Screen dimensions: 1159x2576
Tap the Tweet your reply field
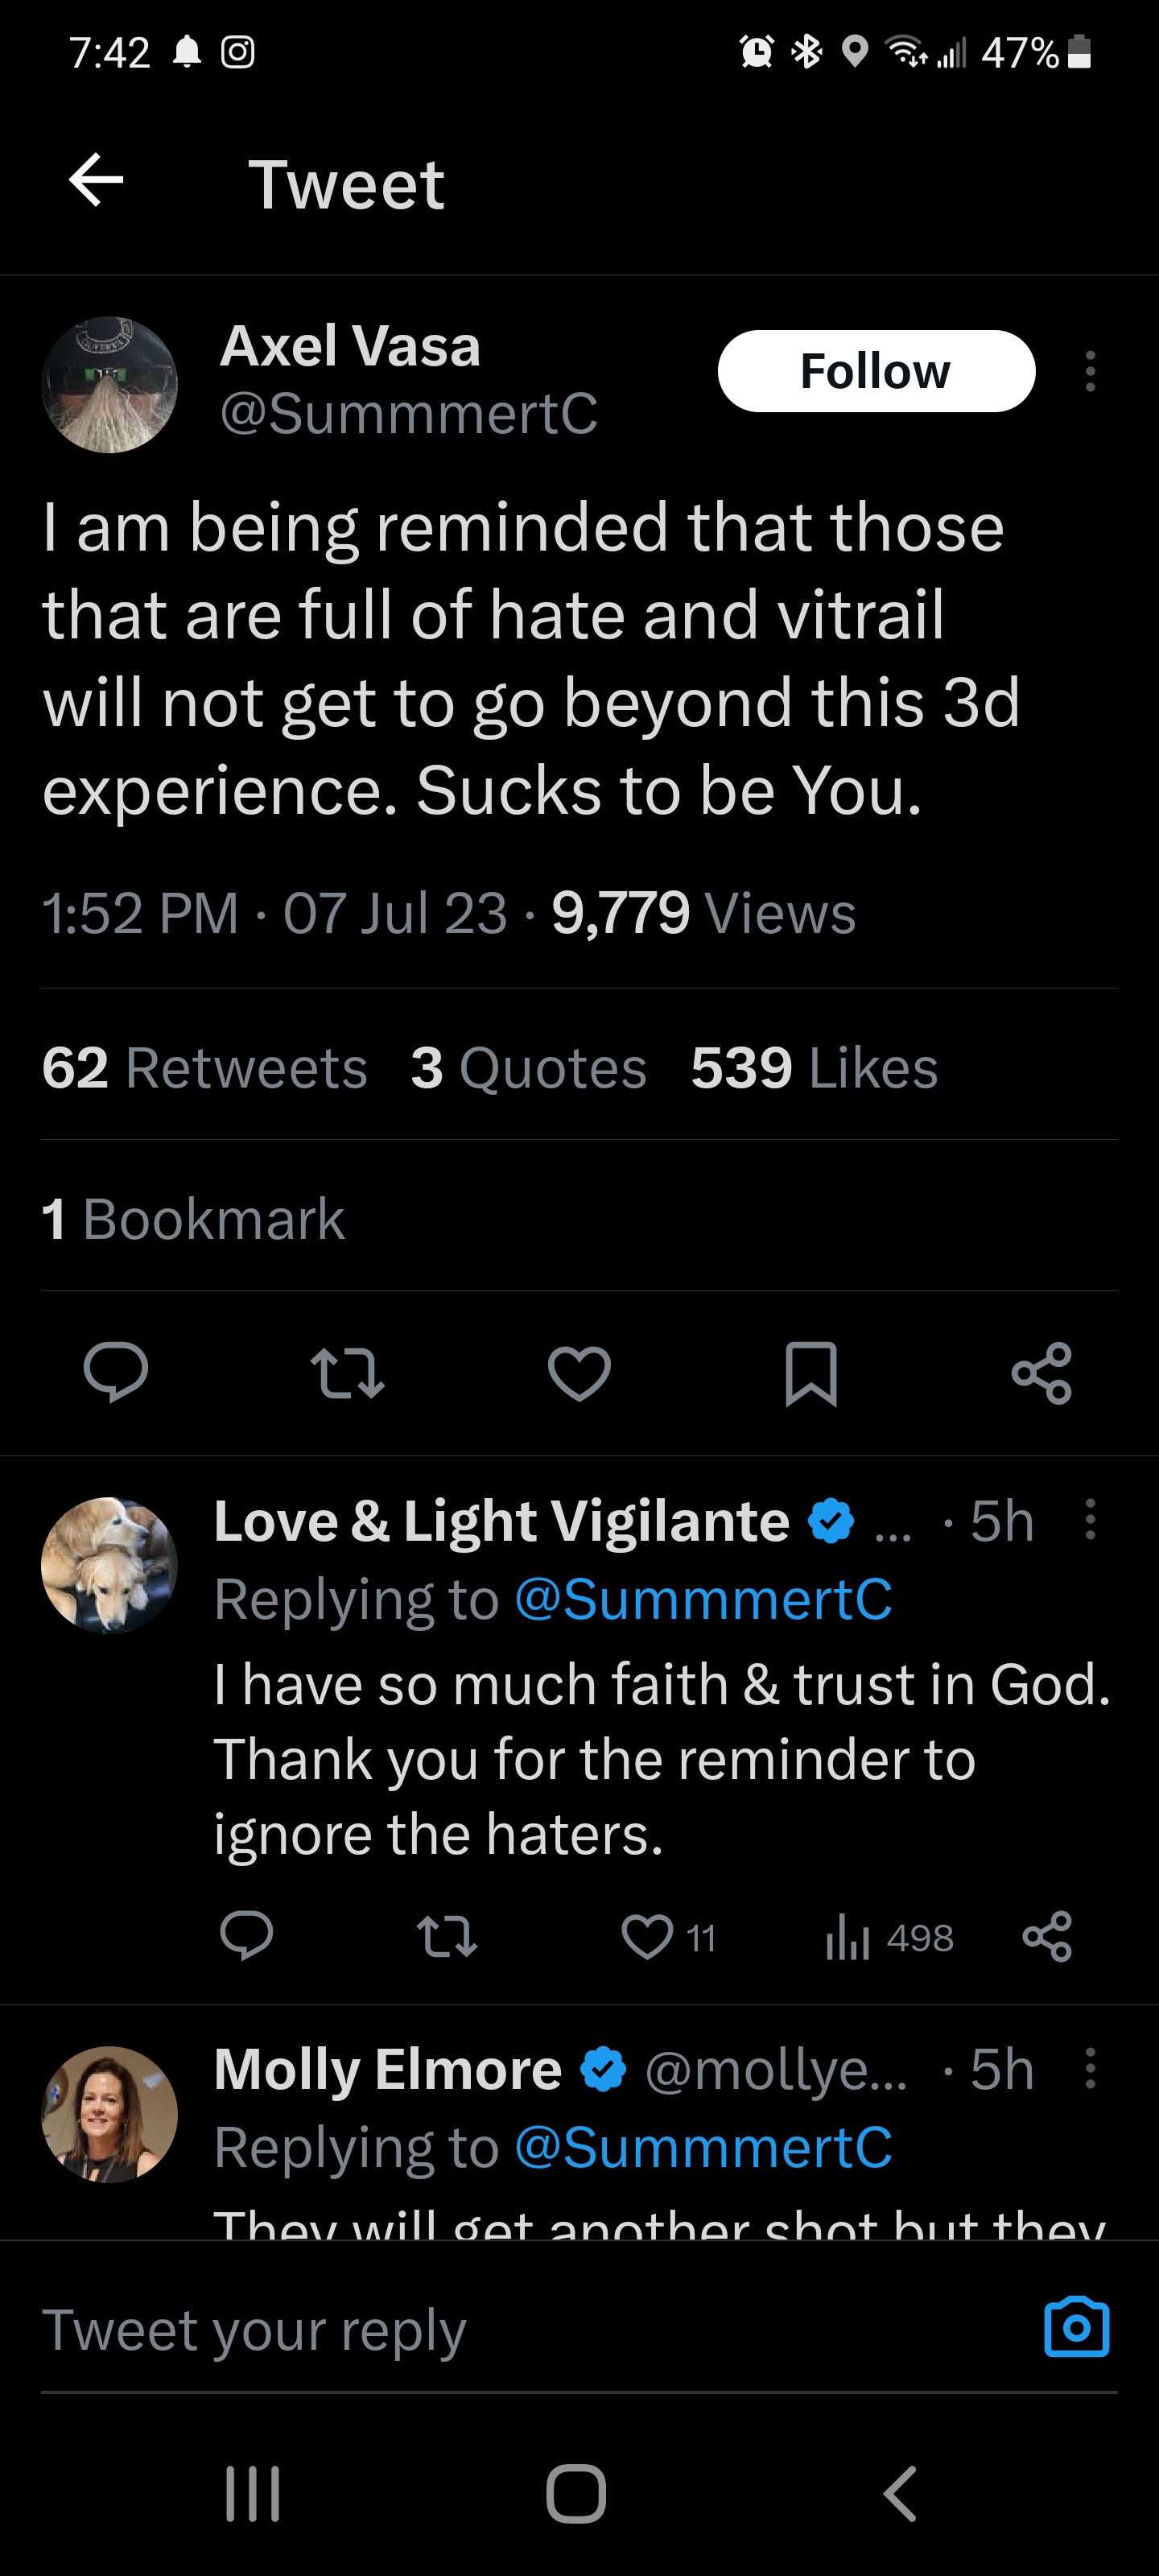tap(500, 2330)
